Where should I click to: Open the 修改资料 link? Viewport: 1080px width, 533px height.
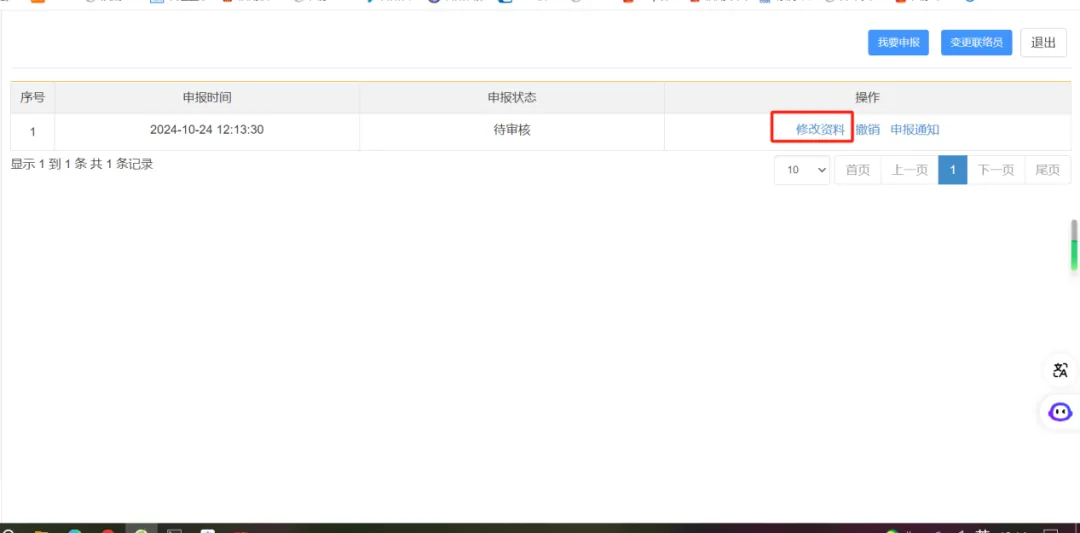(820, 130)
